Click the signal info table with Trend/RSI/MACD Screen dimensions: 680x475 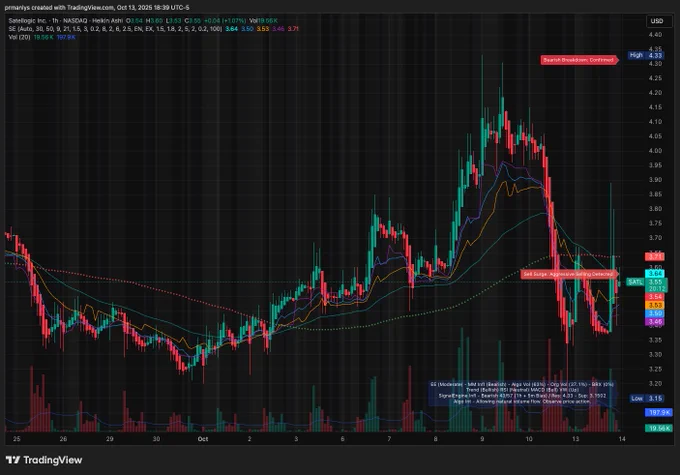(x=521, y=393)
